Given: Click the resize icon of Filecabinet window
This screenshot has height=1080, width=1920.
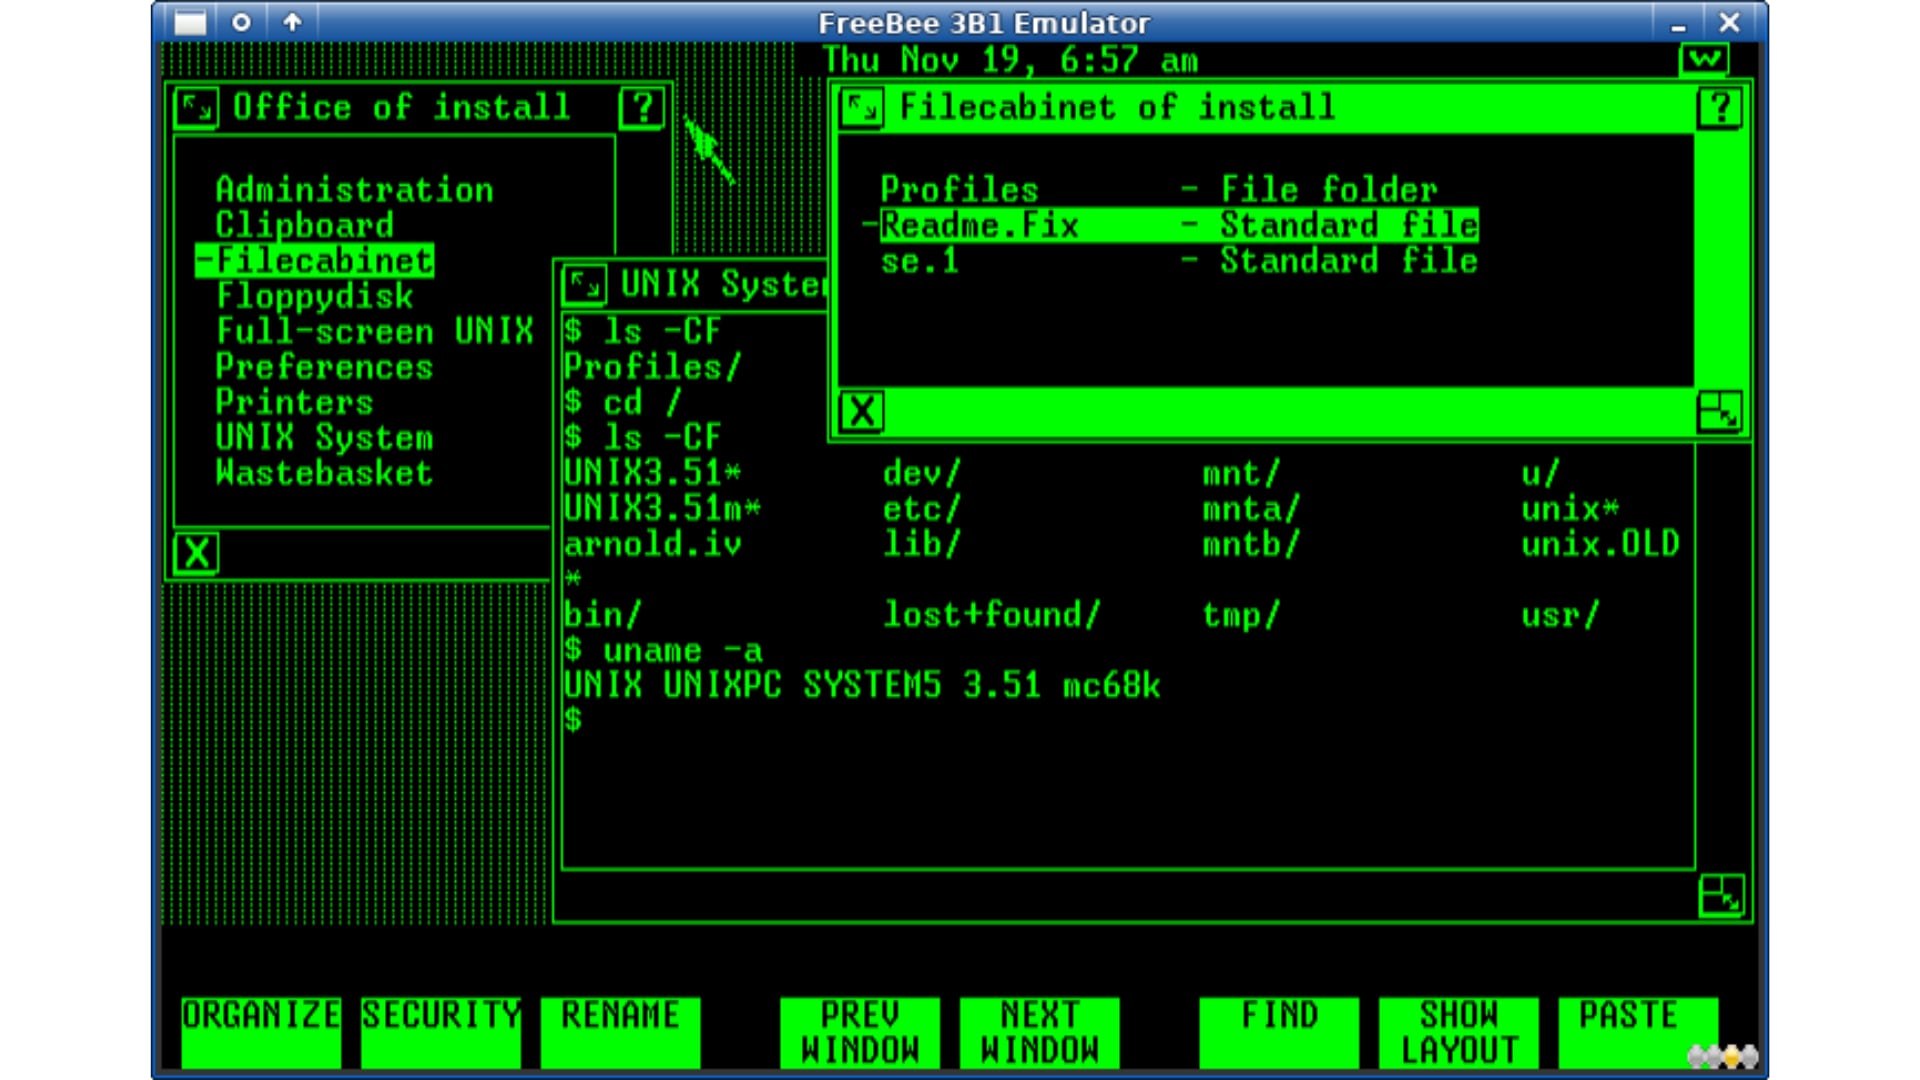Looking at the screenshot, I should 1720,412.
